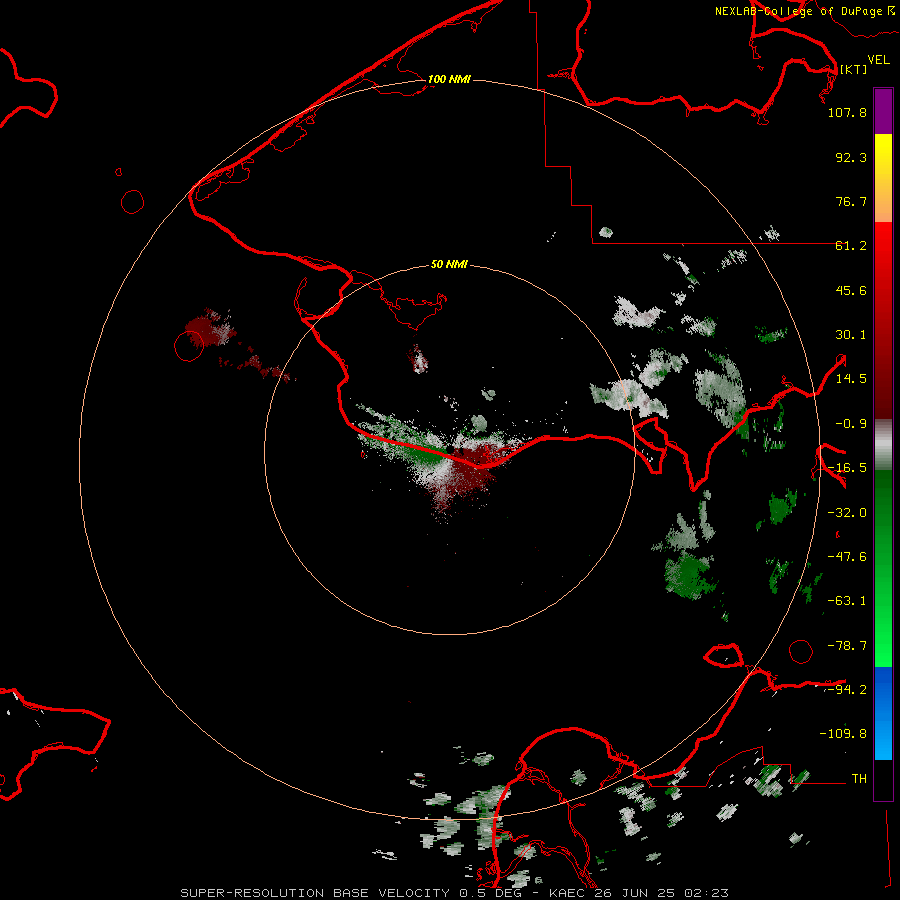Click the 100 NMI range ring label
Viewport: 900px width, 900px height.
pyautogui.click(x=449, y=79)
